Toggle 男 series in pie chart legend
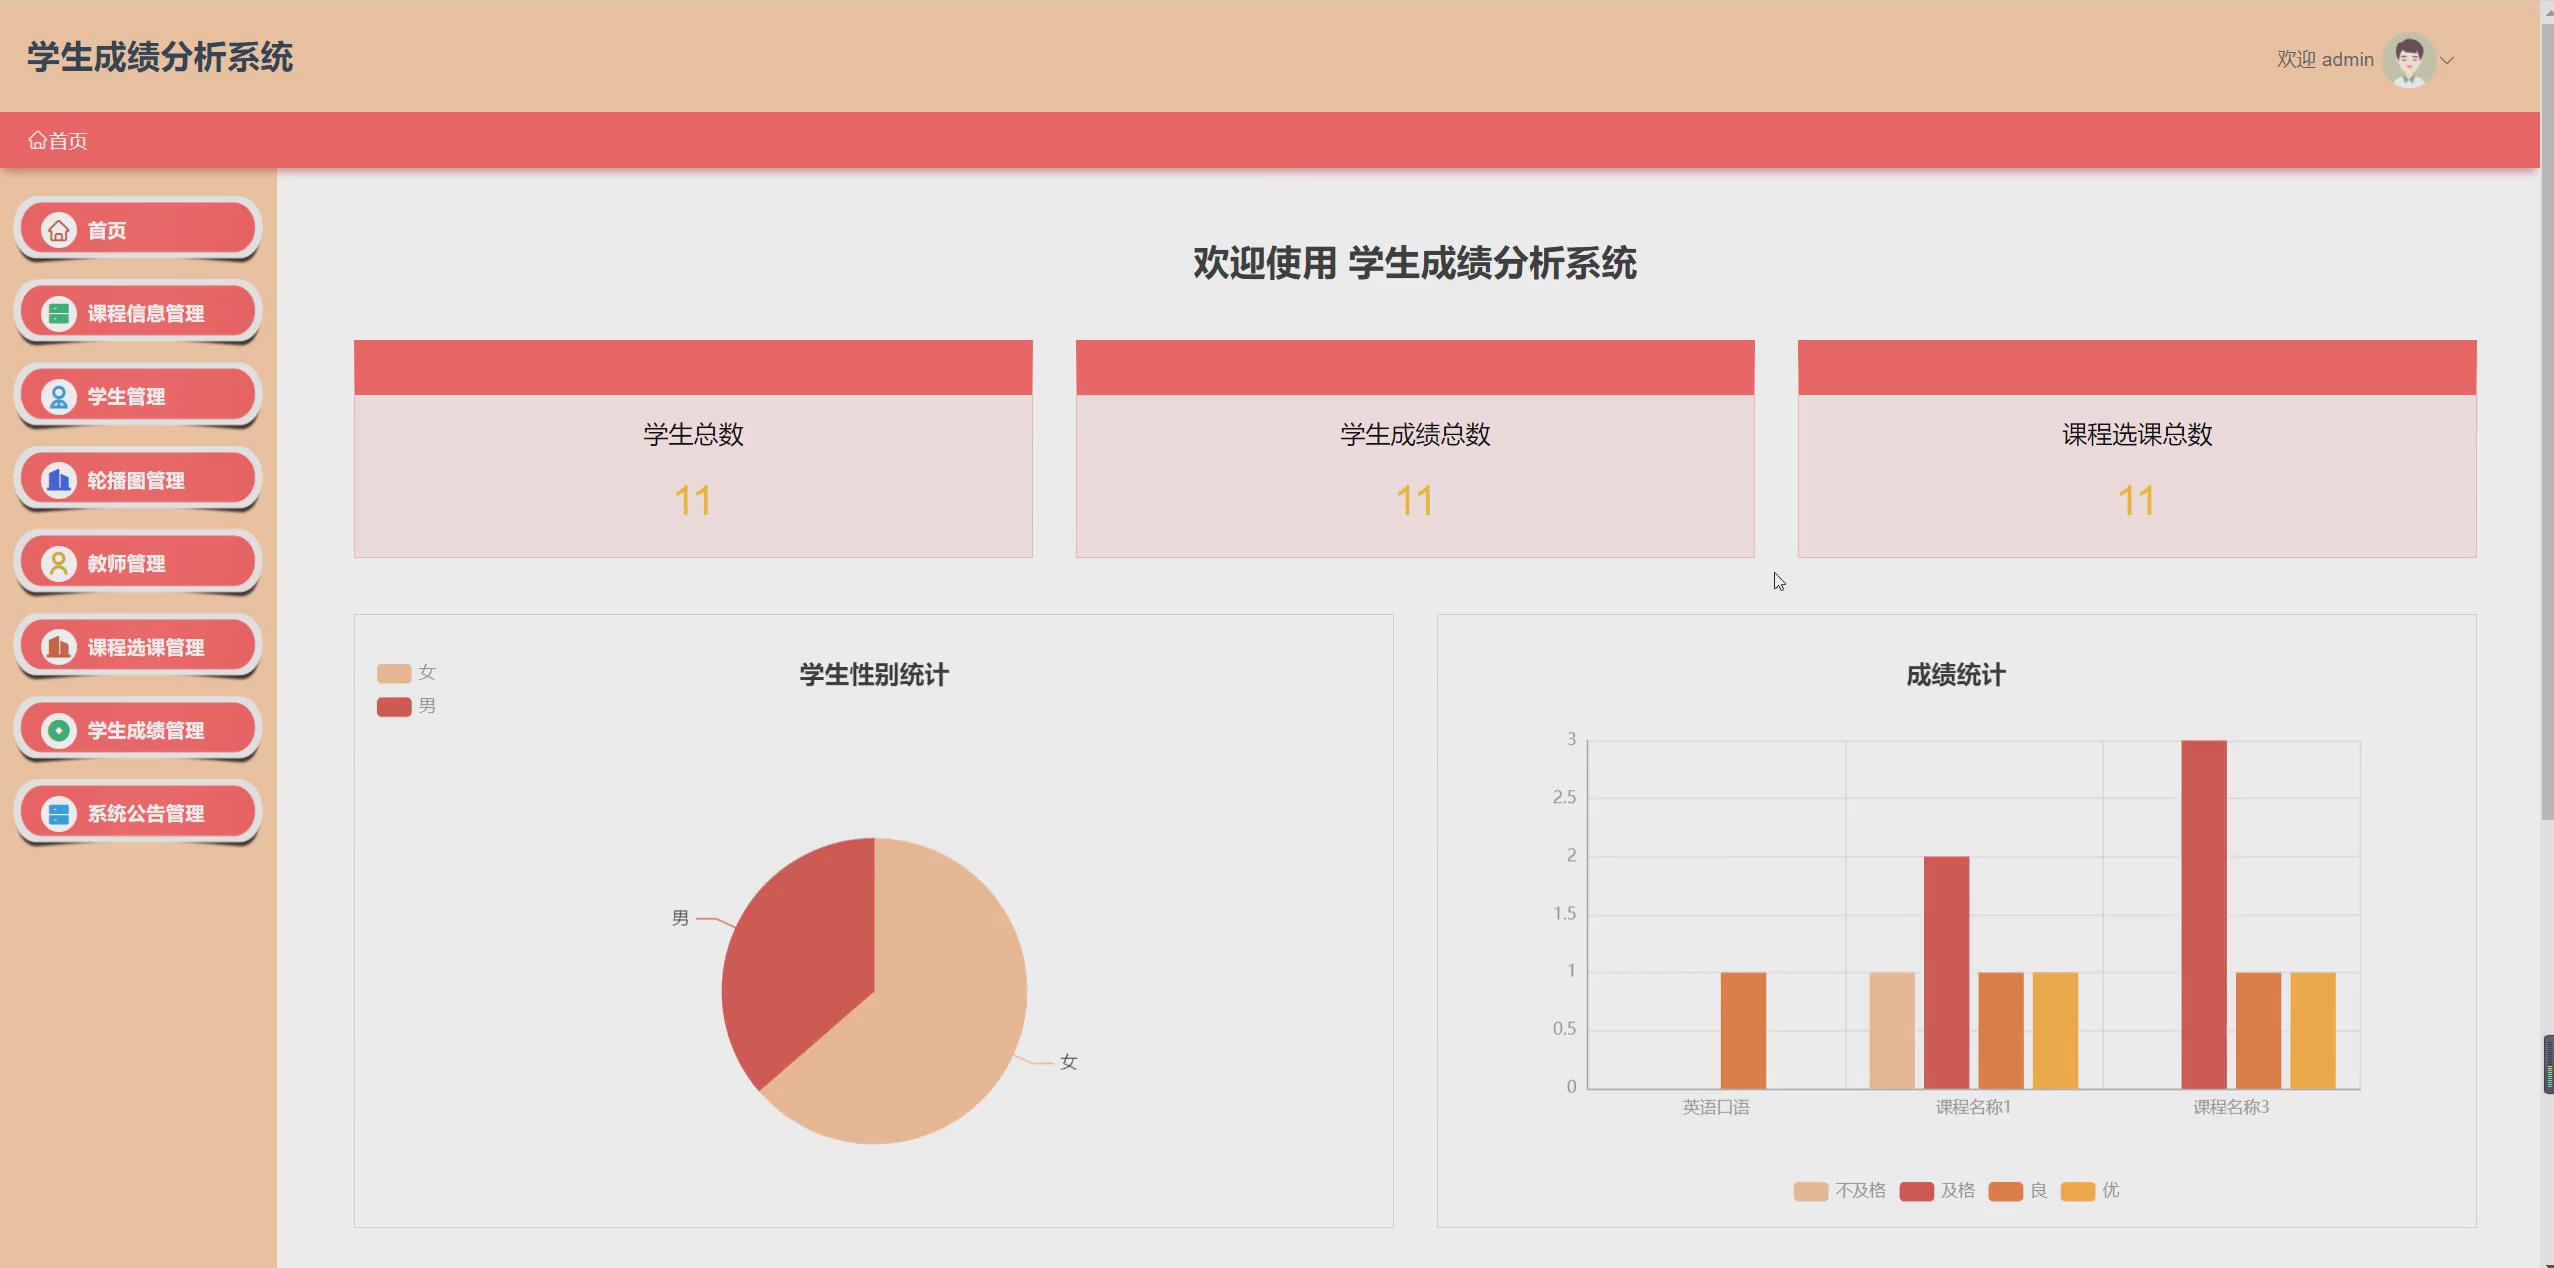The height and width of the screenshot is (1268, 2554). click(392, 705)
